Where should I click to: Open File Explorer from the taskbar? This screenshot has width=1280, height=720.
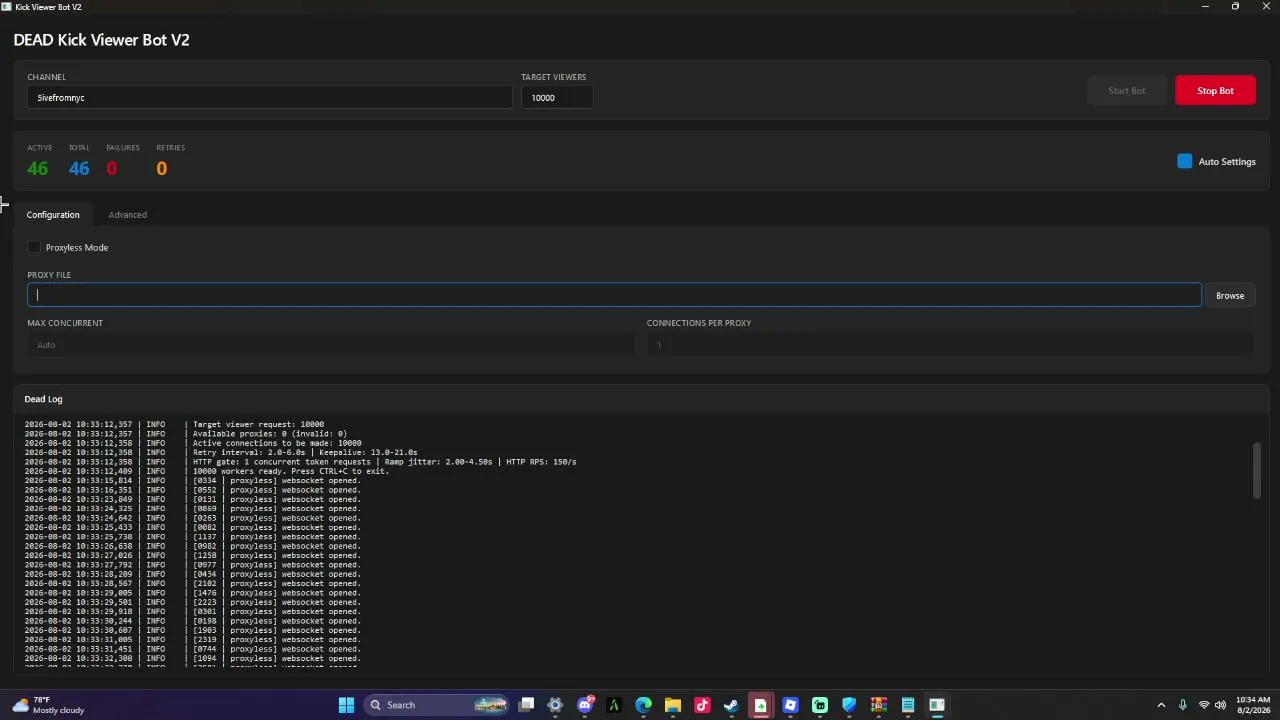point(673,705)
